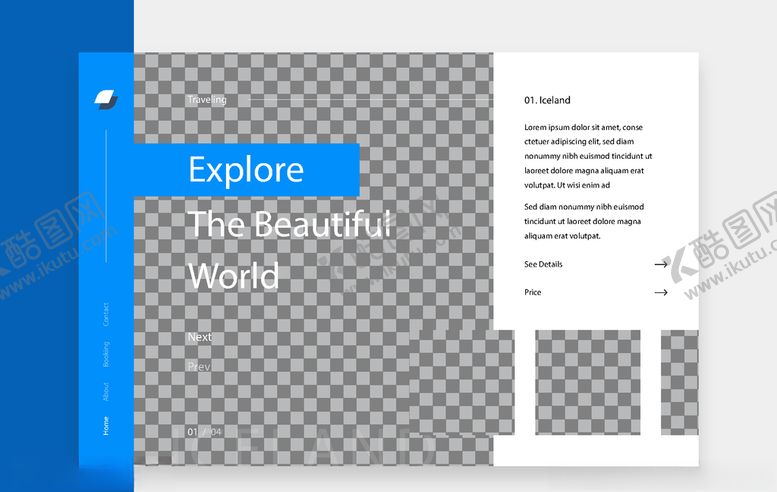Viewport: 777px width, 492px height.
Task: Click the 01 / 04 slide counter
Action: [203, 431]
